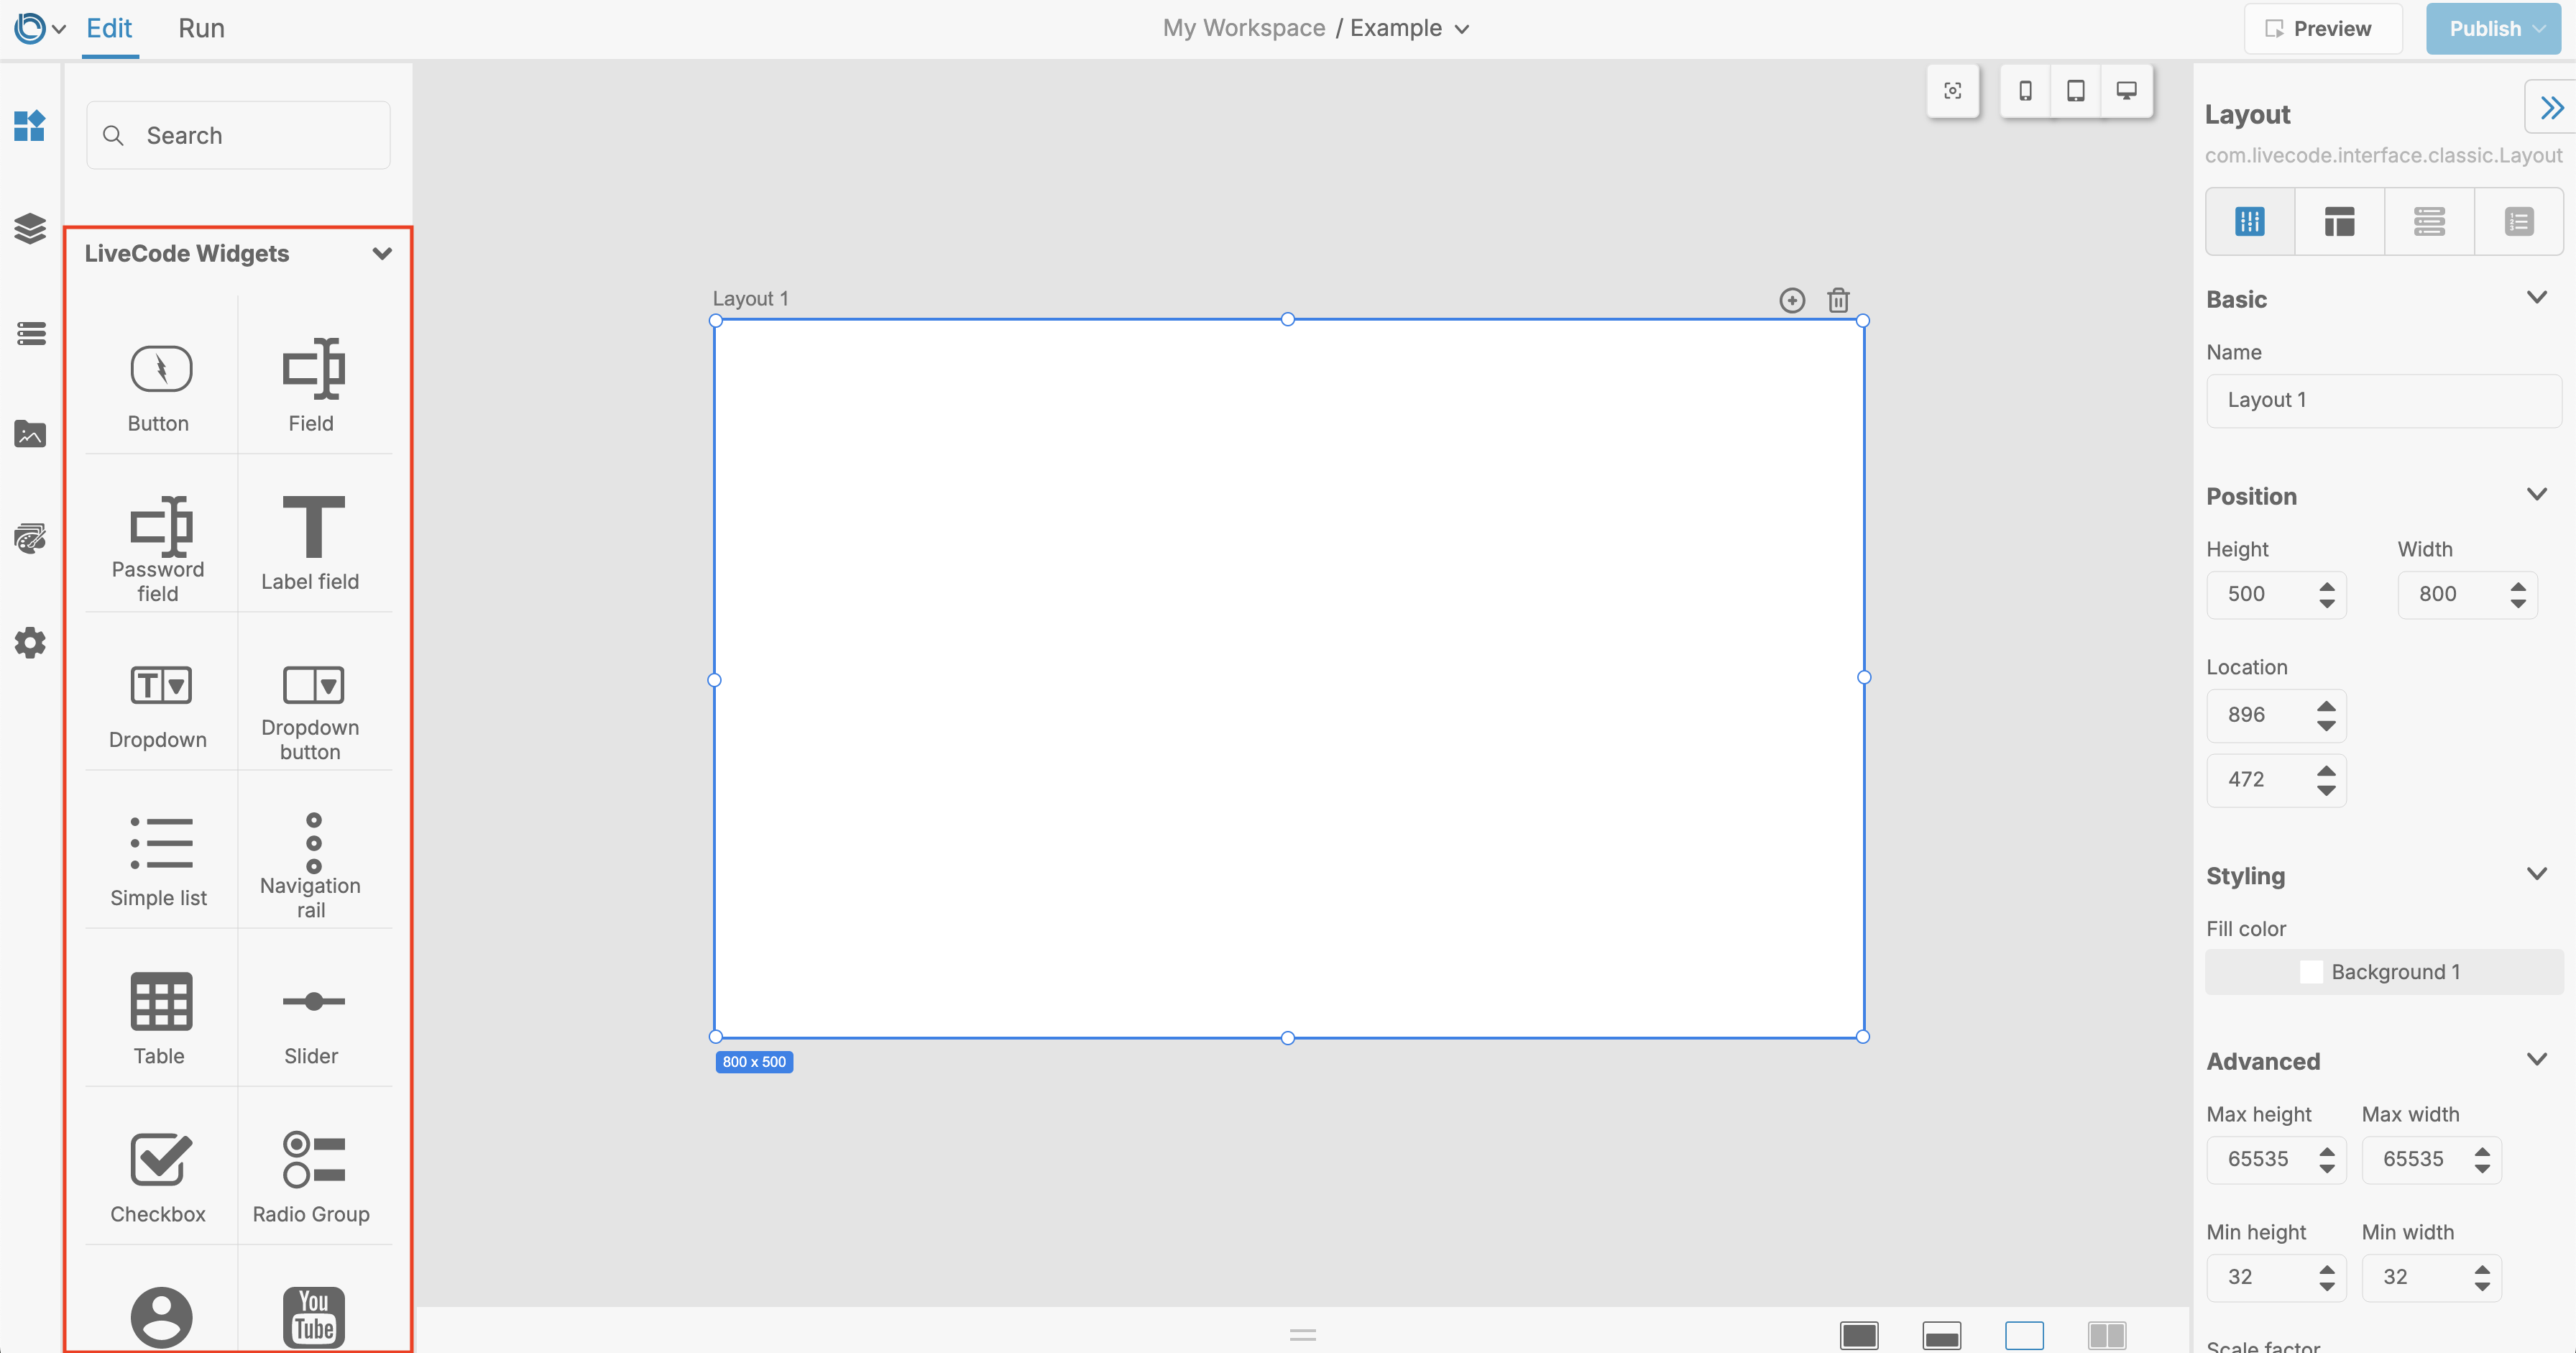Click the Max width stepper field

tap(2431, 1160)
